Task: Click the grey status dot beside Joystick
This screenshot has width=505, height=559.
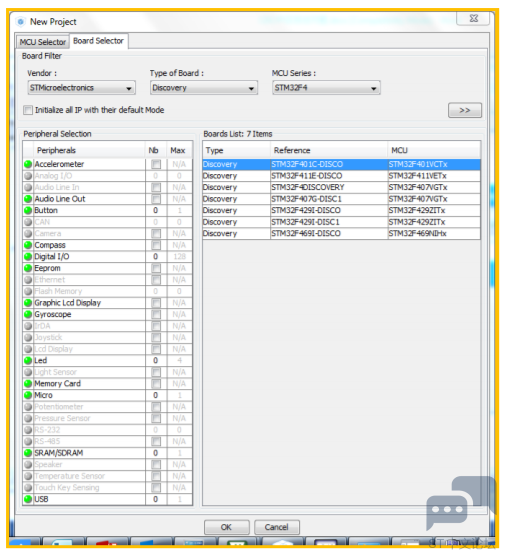Action: (x=28, y=338)
